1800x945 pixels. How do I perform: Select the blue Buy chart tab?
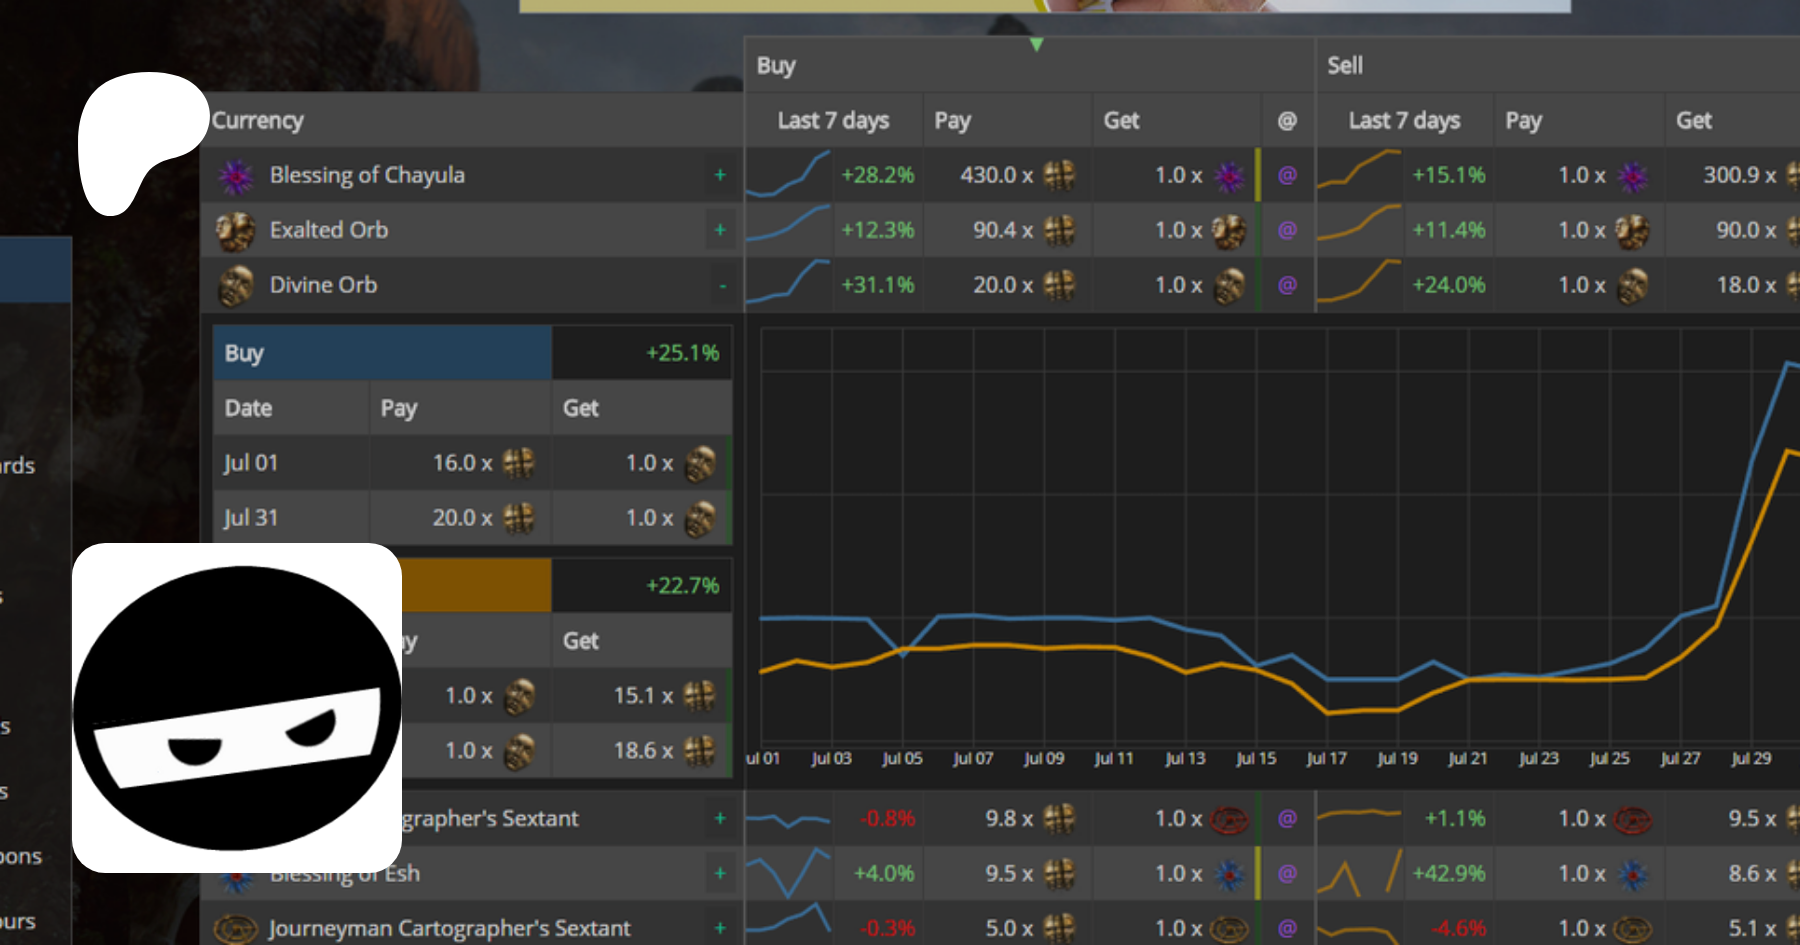[x=382, y=353]
